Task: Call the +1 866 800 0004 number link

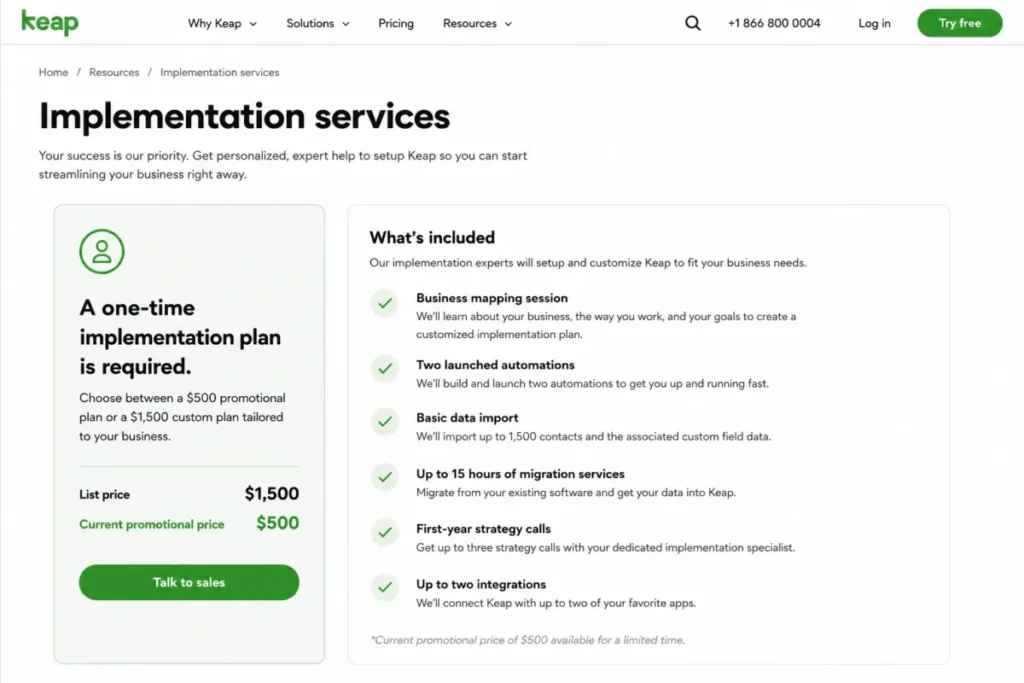Action: click(774, 24)
